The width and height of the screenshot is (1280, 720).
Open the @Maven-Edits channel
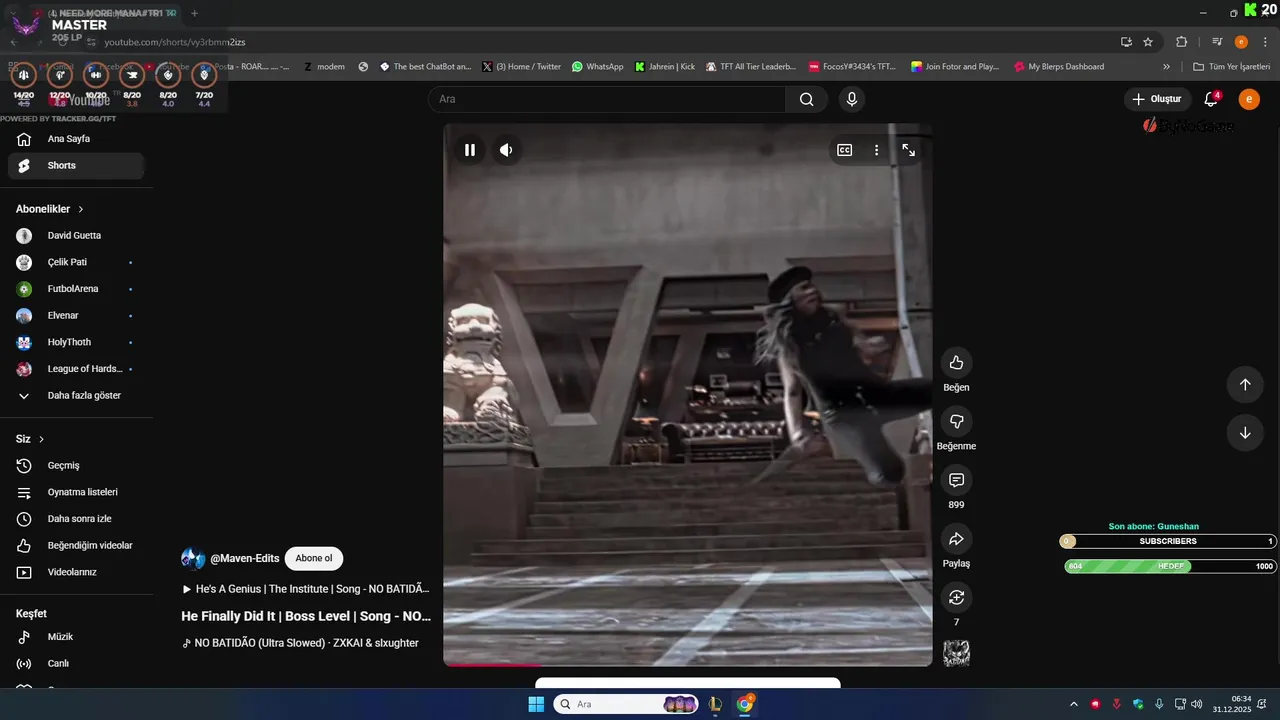pyautogui.click(x=244, y=559)
